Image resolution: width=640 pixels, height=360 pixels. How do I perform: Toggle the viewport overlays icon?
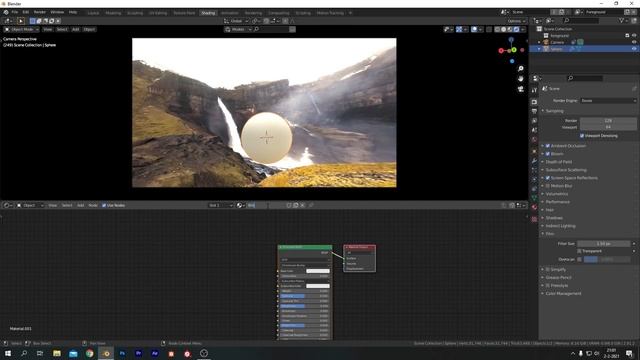click(474, 29)
